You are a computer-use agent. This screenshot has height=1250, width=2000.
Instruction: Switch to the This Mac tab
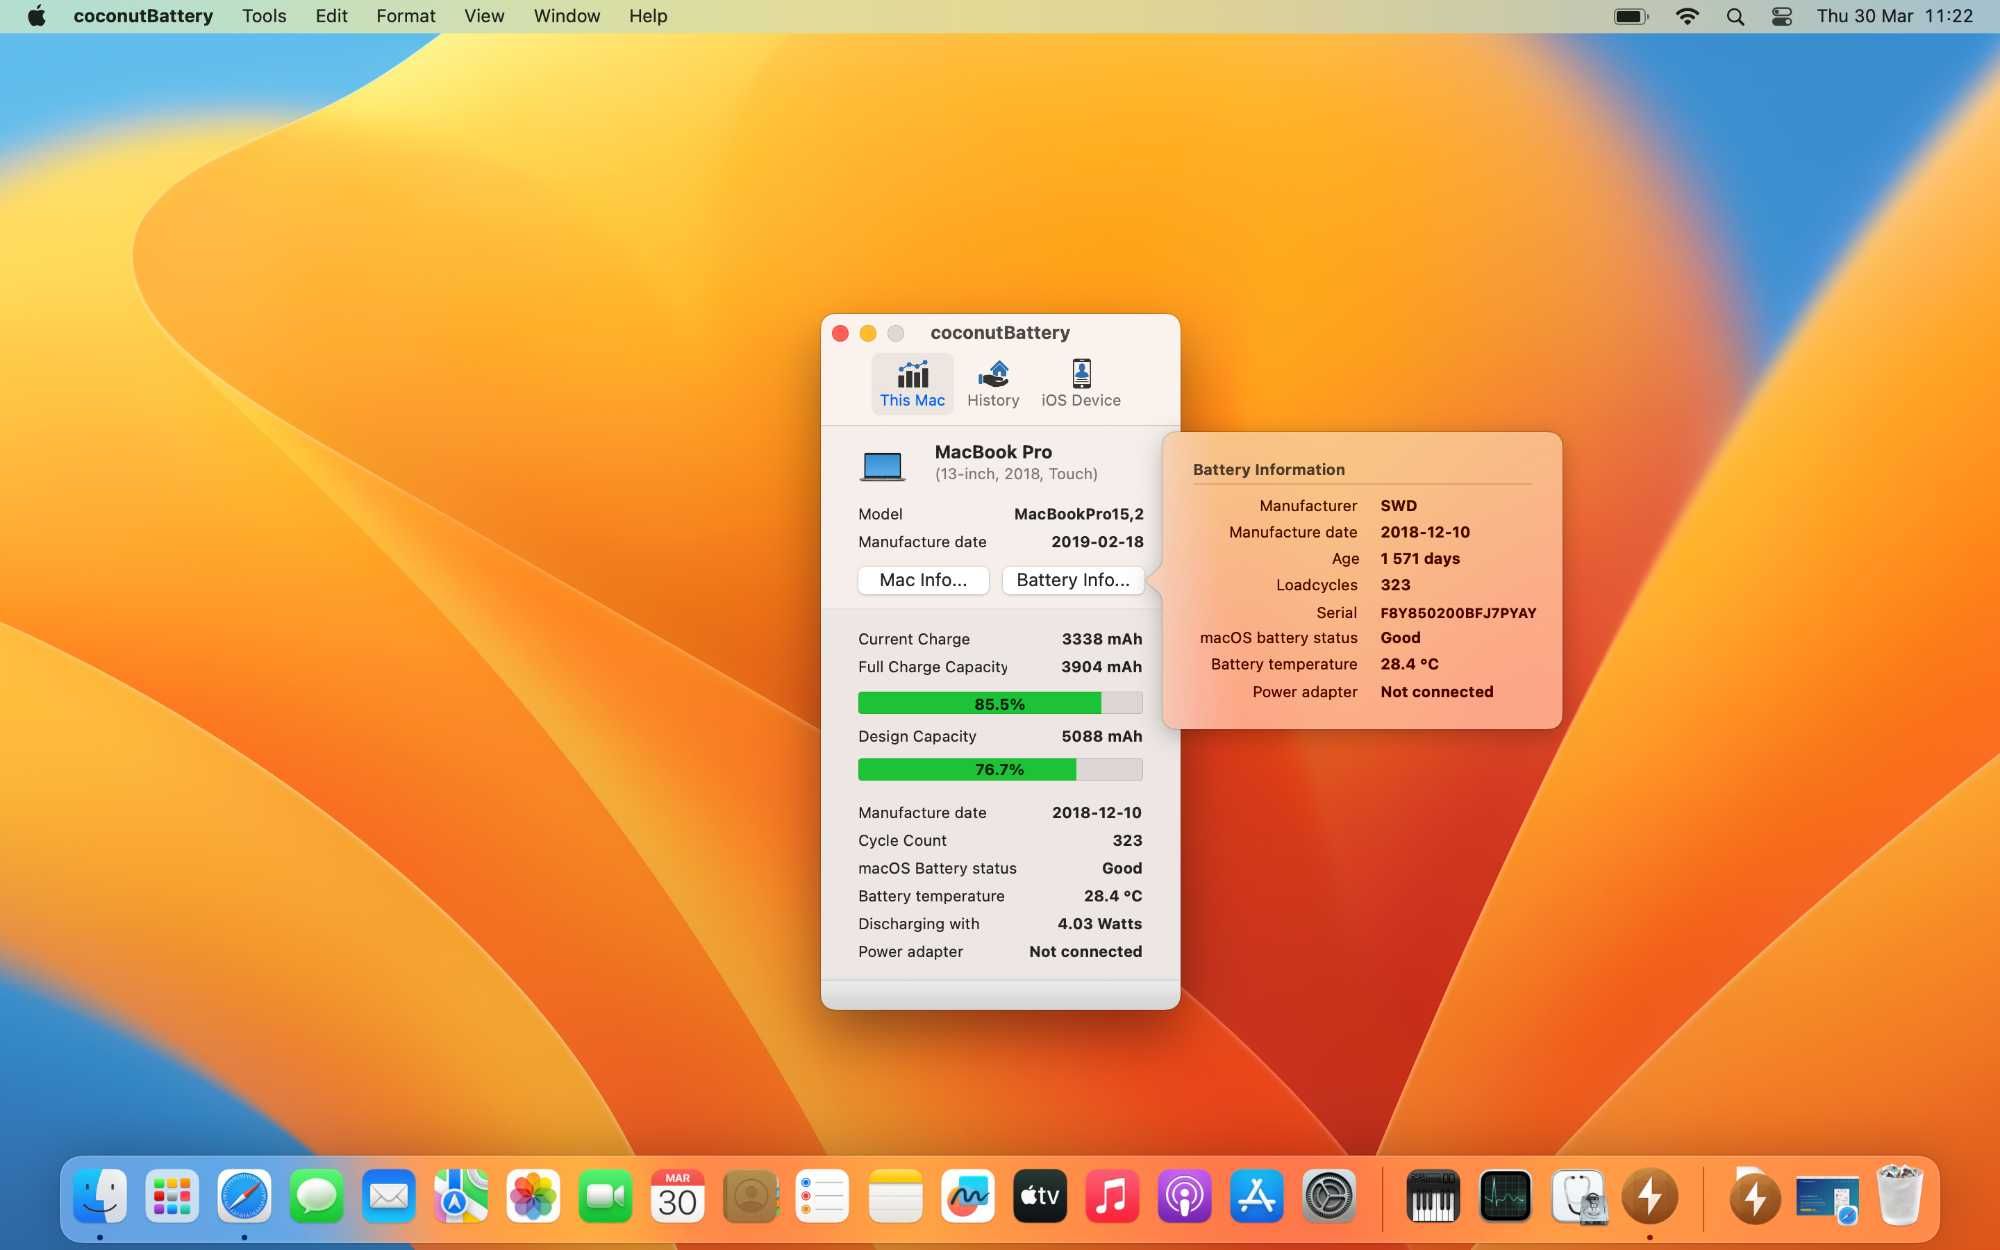[x=912, y=384]
